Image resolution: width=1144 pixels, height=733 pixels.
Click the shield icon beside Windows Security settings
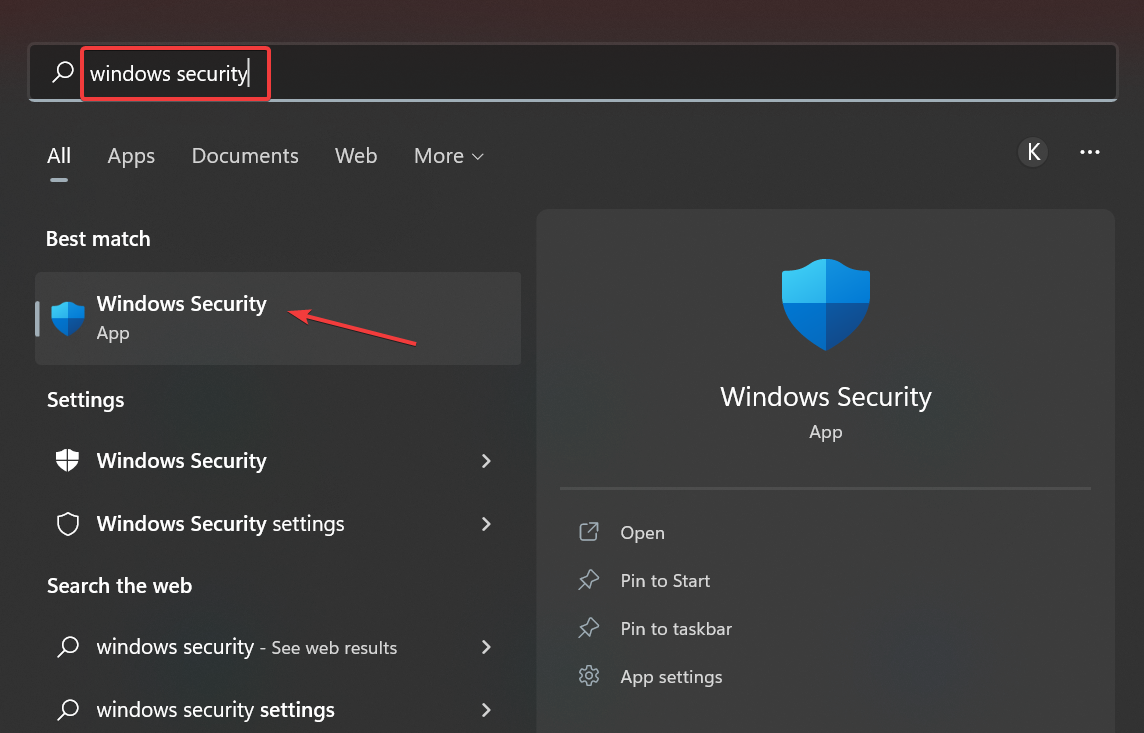(68, 524)
